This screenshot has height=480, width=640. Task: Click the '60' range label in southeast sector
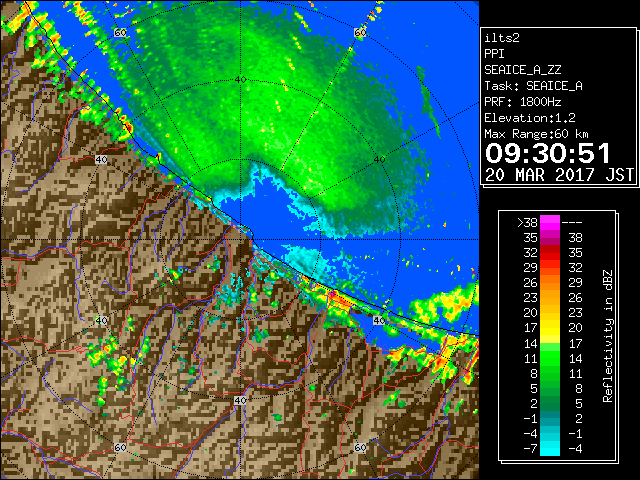tap(360, 447)
